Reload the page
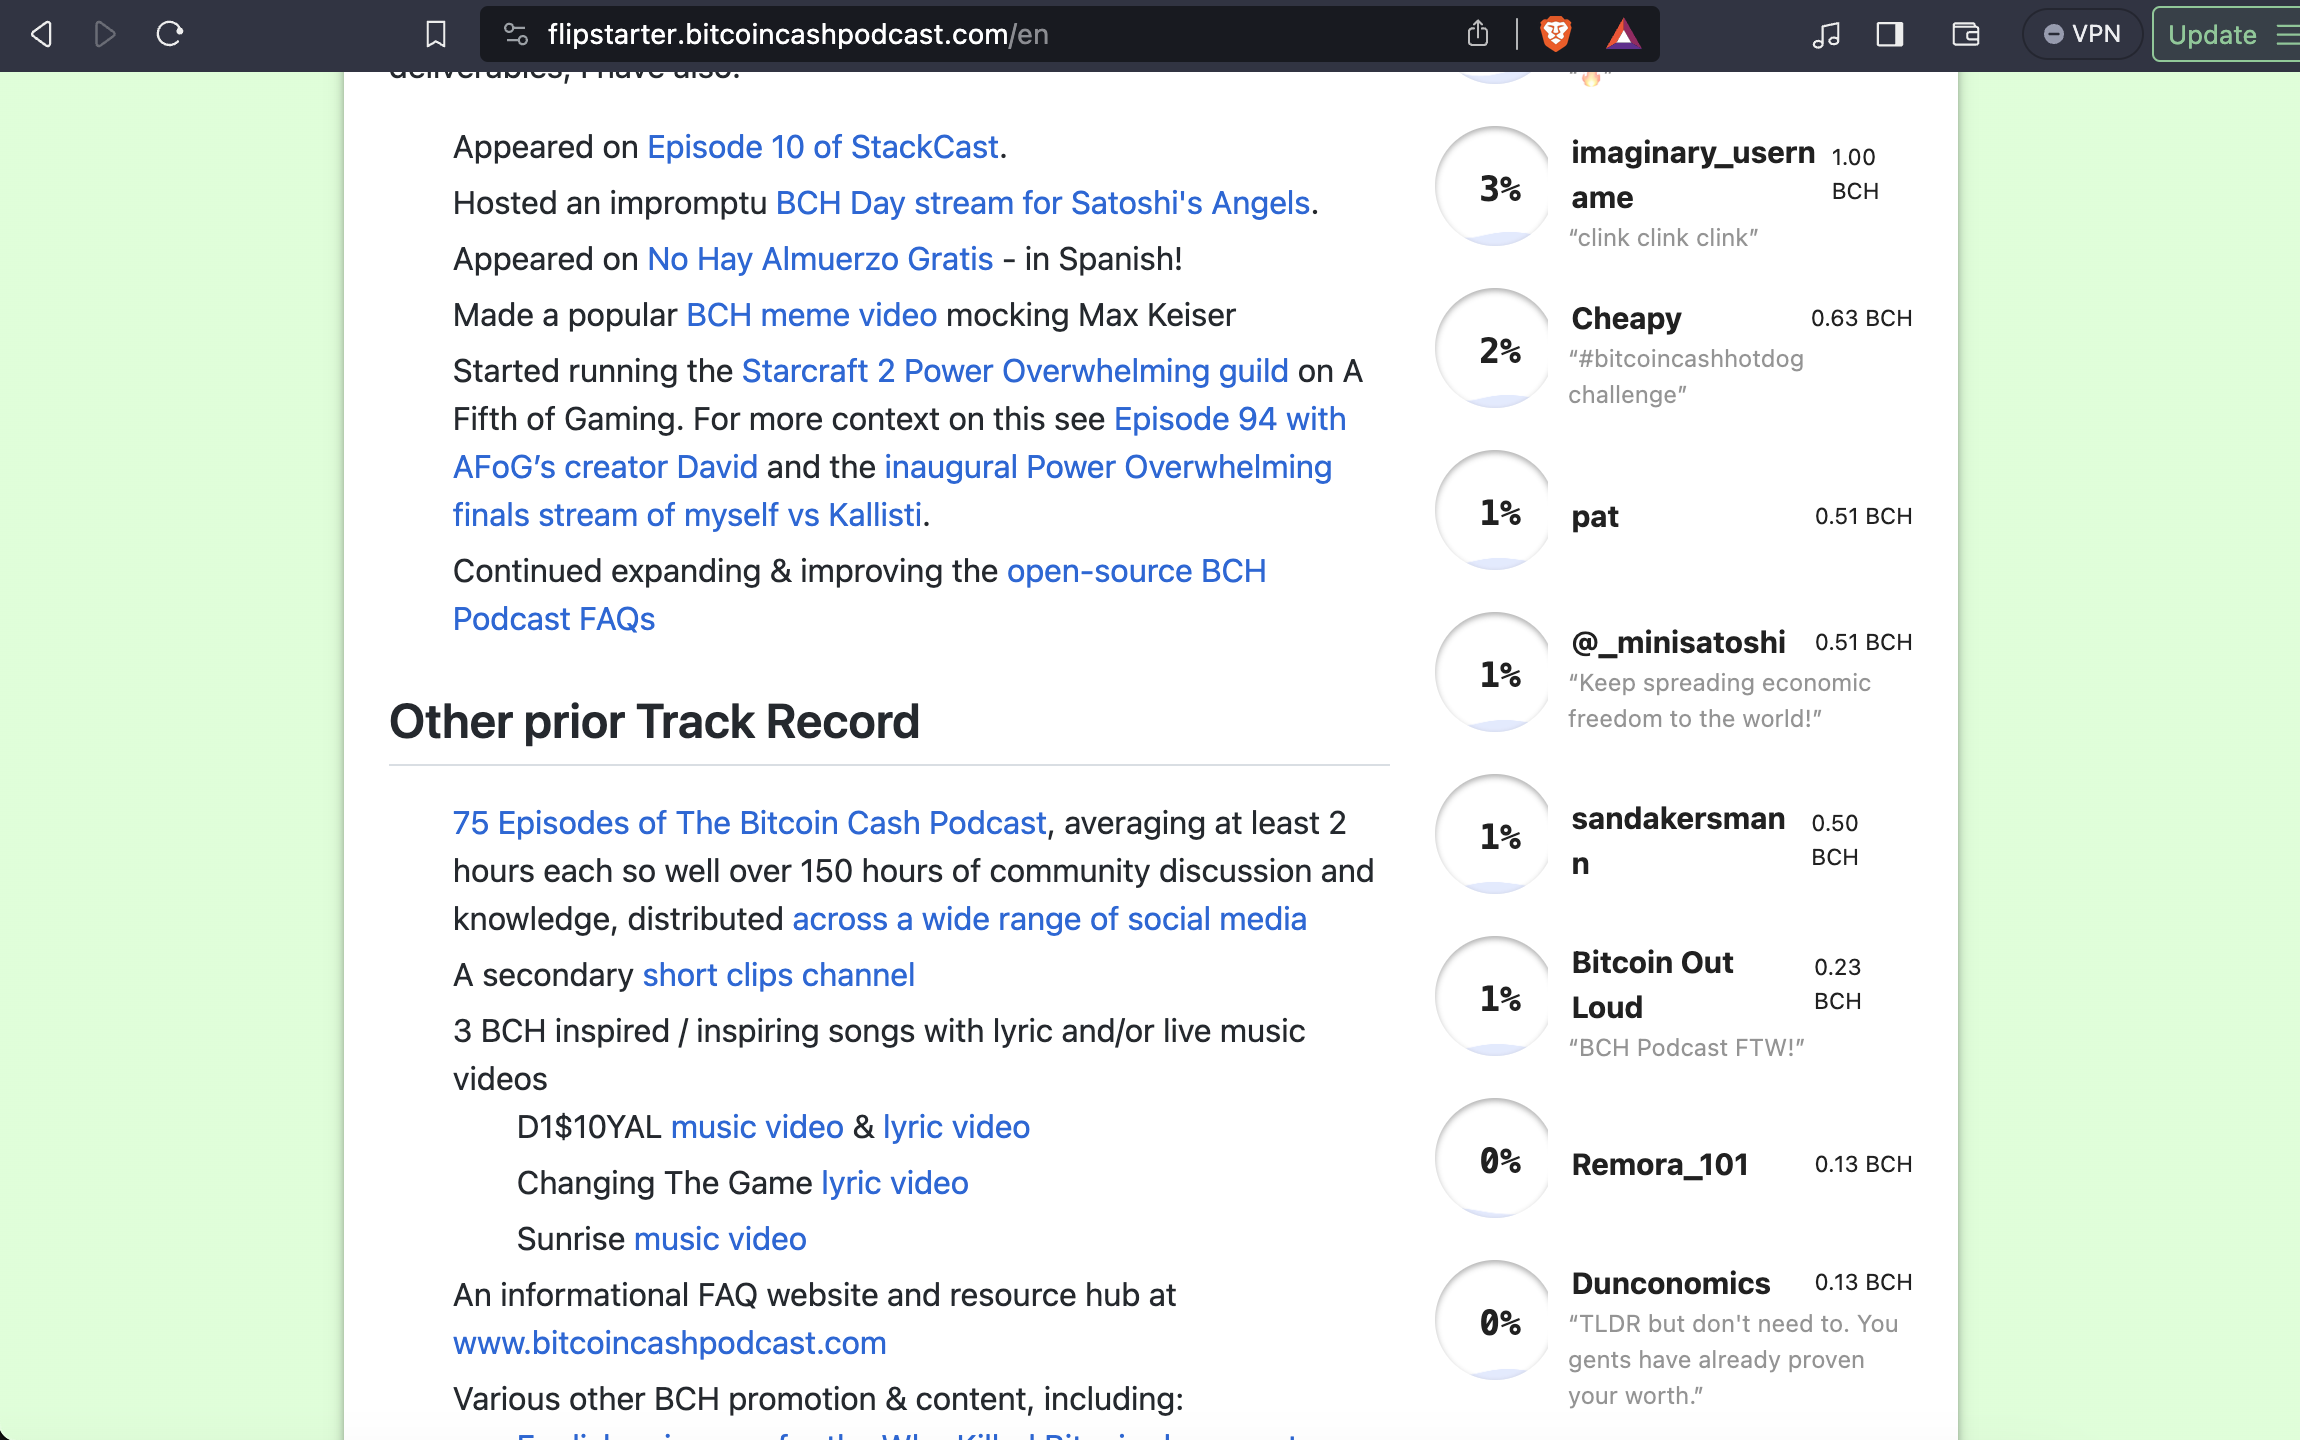Viewport: 2300px width, 1440px height. 170,35
